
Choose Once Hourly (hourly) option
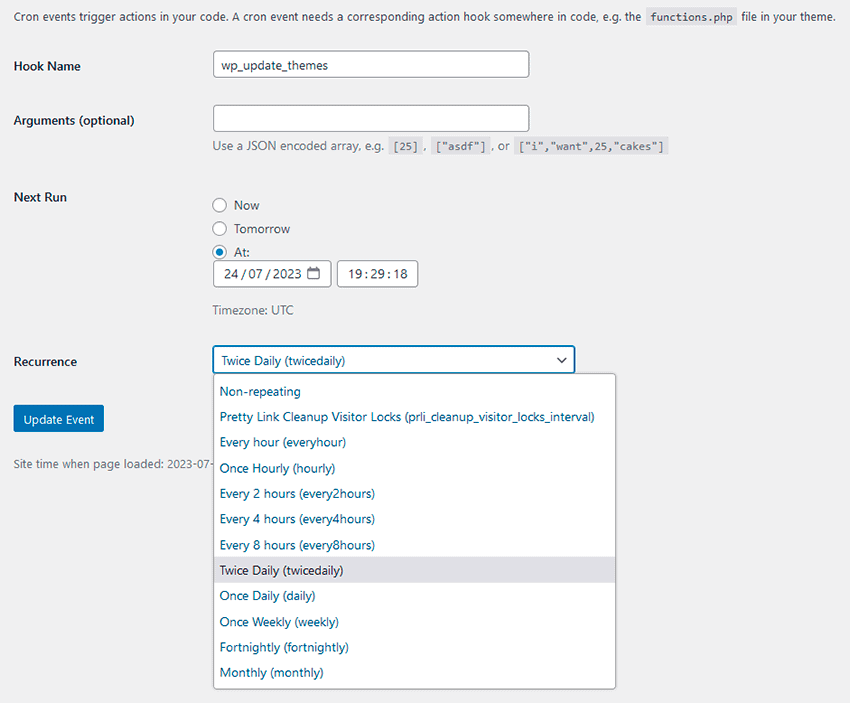(414, 468)
